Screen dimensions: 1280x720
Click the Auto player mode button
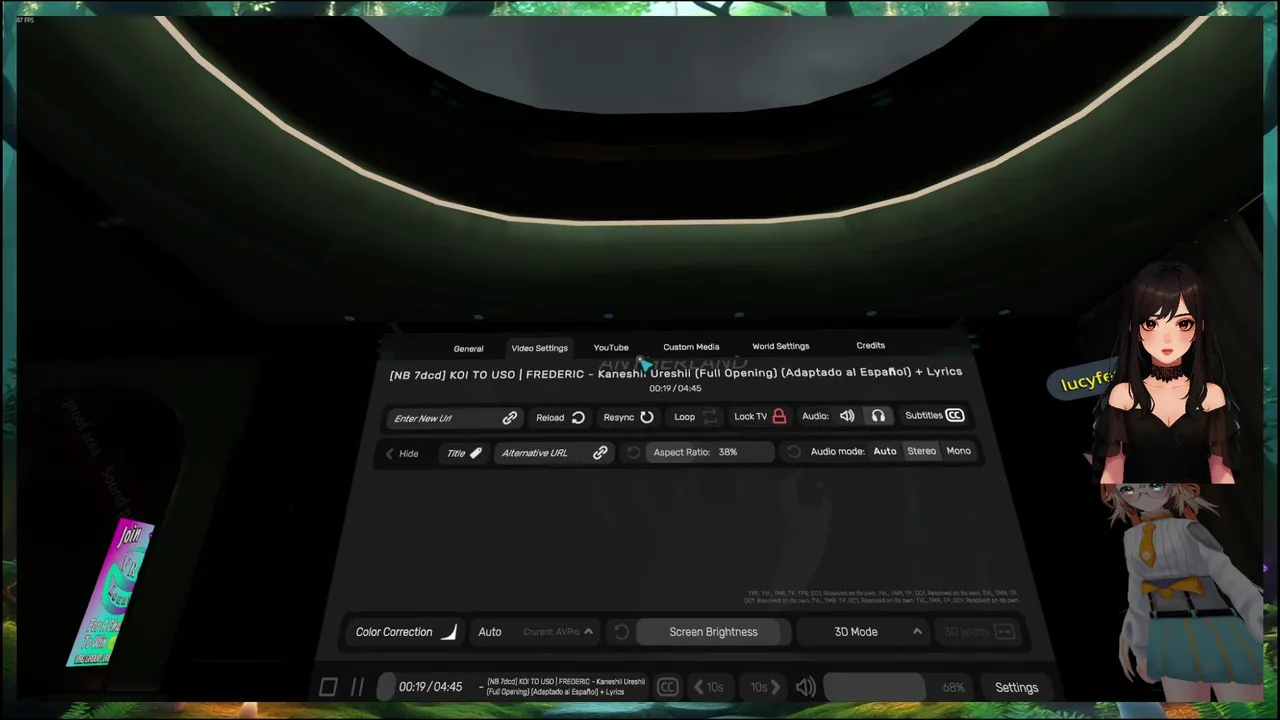click(x=490, y=632)
